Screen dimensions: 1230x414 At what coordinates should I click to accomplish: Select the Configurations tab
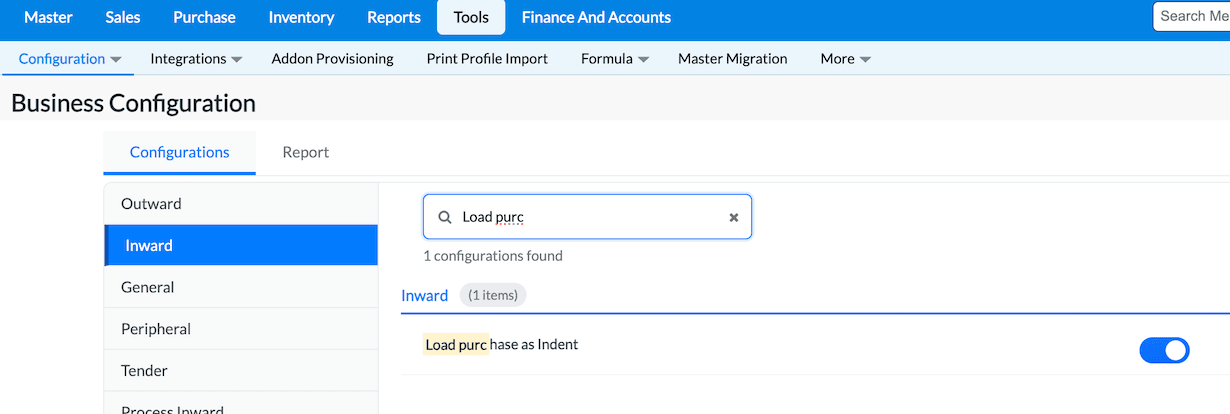[180, 152]
